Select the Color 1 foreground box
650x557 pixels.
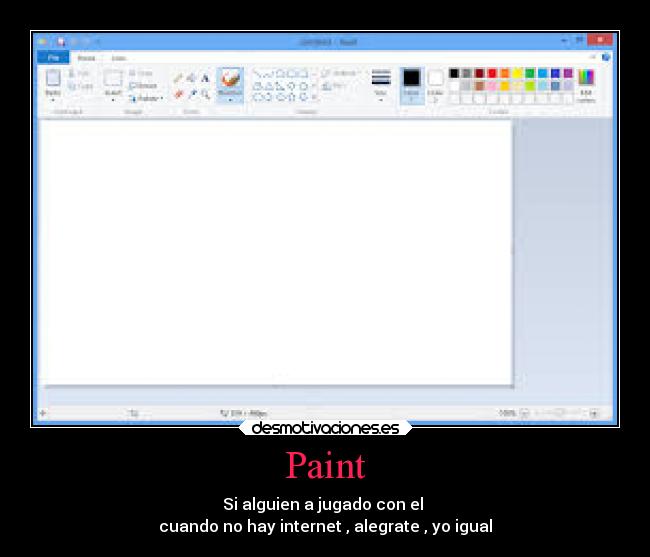tap(411, 85)
